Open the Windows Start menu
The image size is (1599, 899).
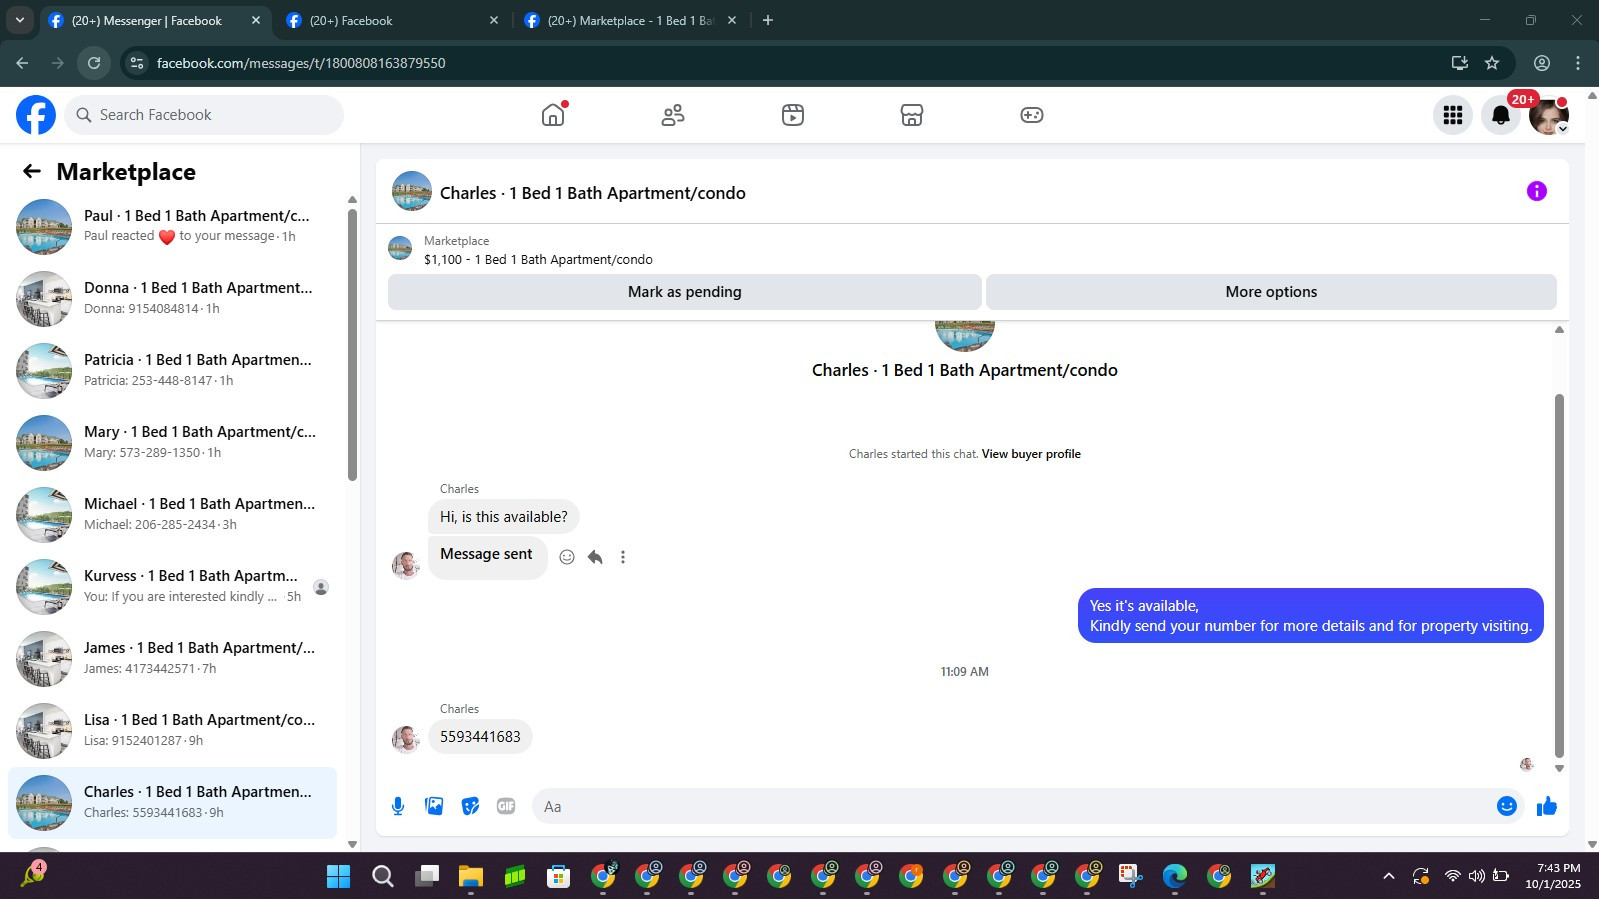coord(339,877)
